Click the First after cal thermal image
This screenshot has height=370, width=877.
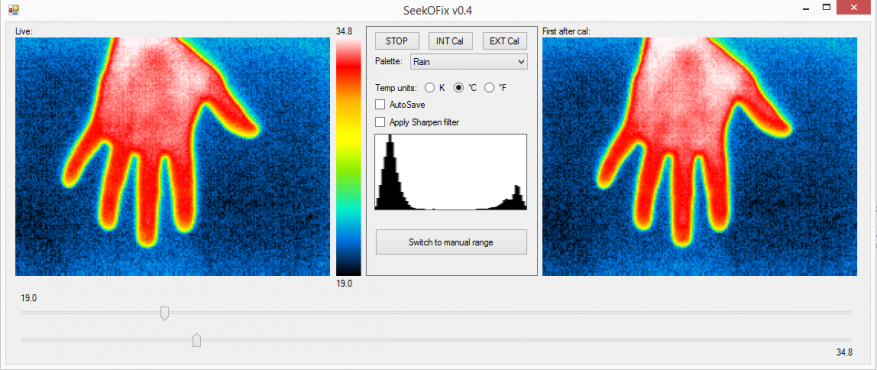pos(700,156)
